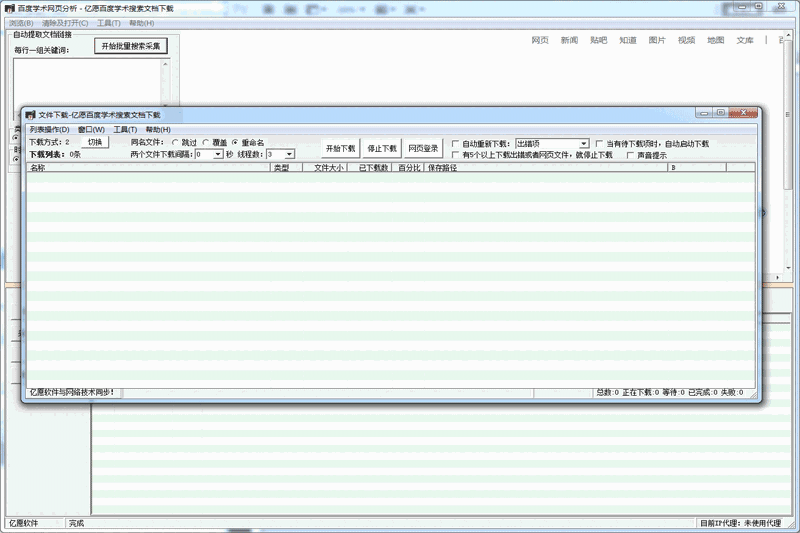Image resolution: width=800 pixels, height=533 pixels.
Task: Tick the 当有待下载项时,自动启动下载 checkbox
Action: click(599, 144)
